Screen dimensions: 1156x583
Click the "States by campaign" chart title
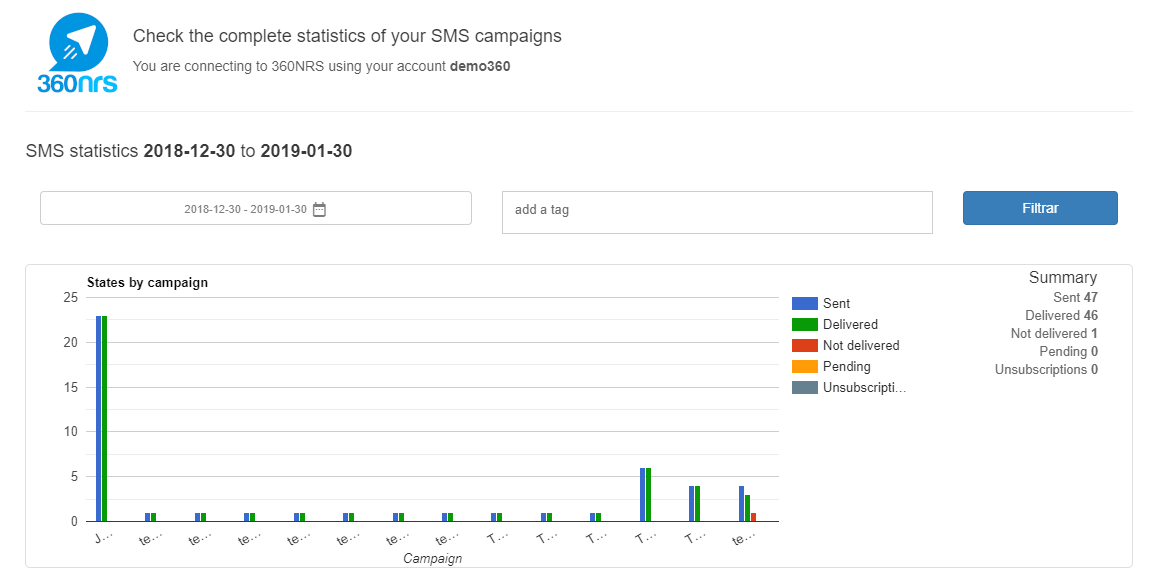(x=147, y=283)
